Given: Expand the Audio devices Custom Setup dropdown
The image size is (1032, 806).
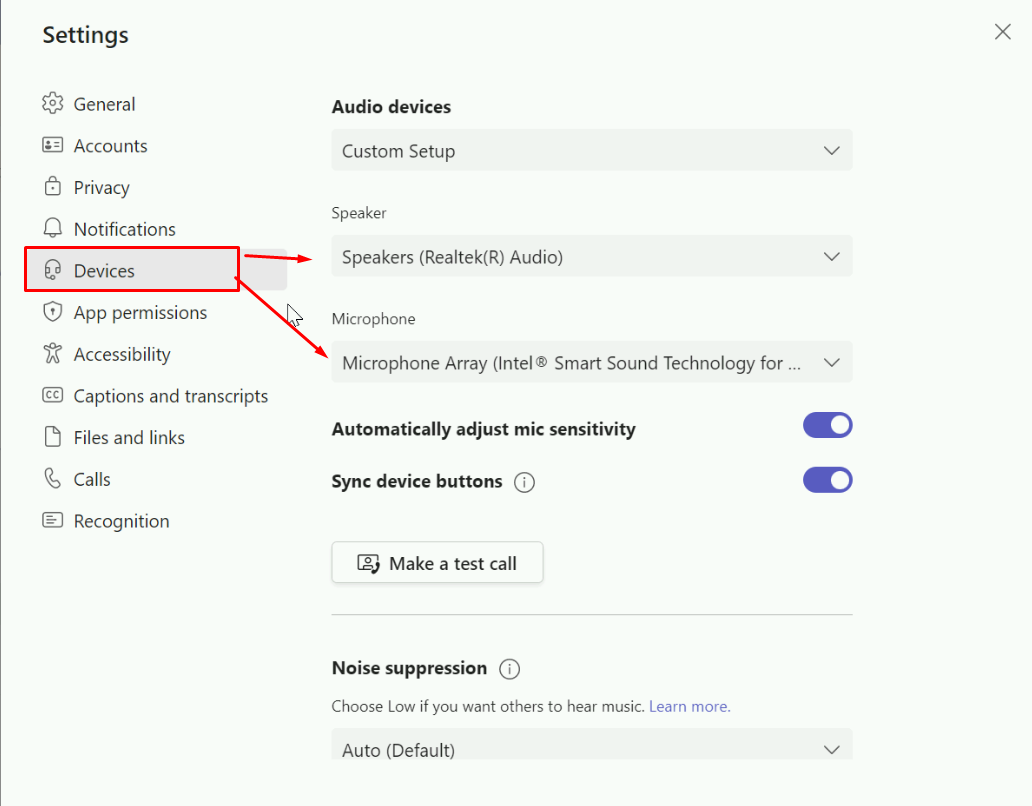Looking at the screenshot, I should pos(591,151).
